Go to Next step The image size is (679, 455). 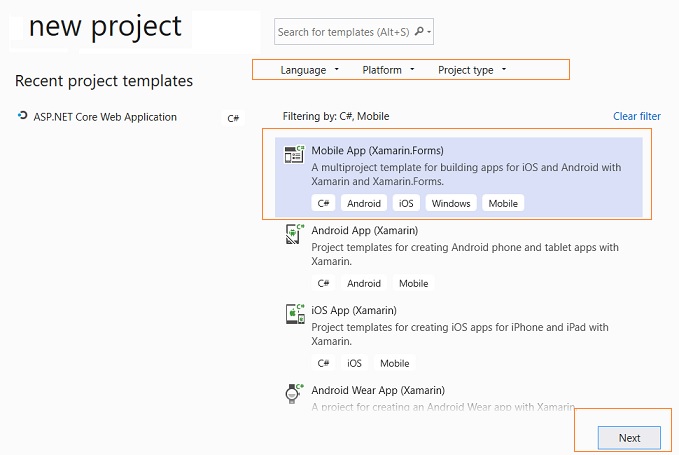(629, 438)
